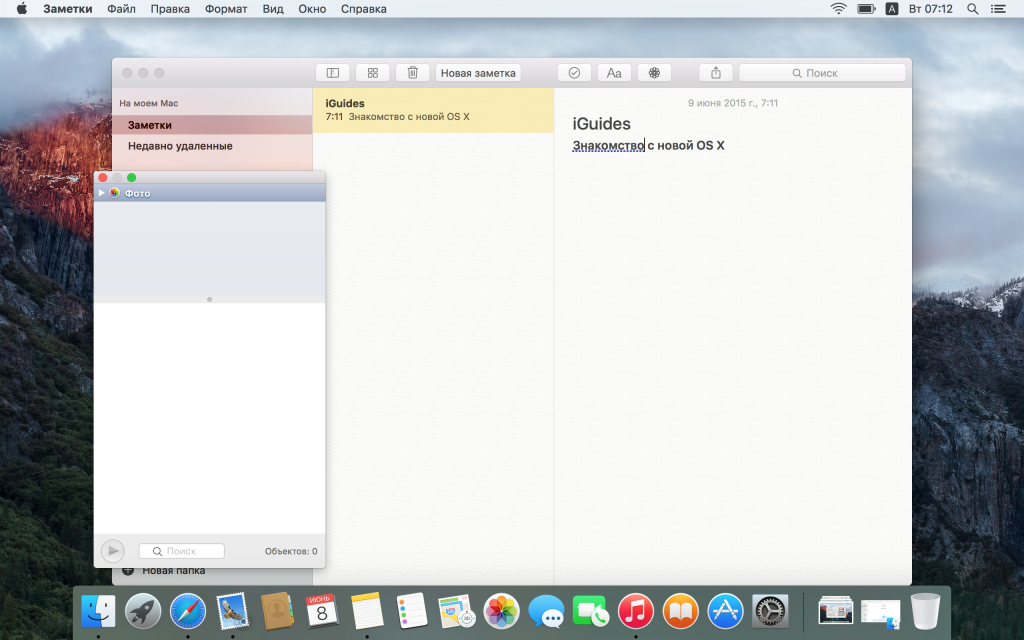Open Contacts from the Dock
1024x640 pixels.
click(278, 611)
